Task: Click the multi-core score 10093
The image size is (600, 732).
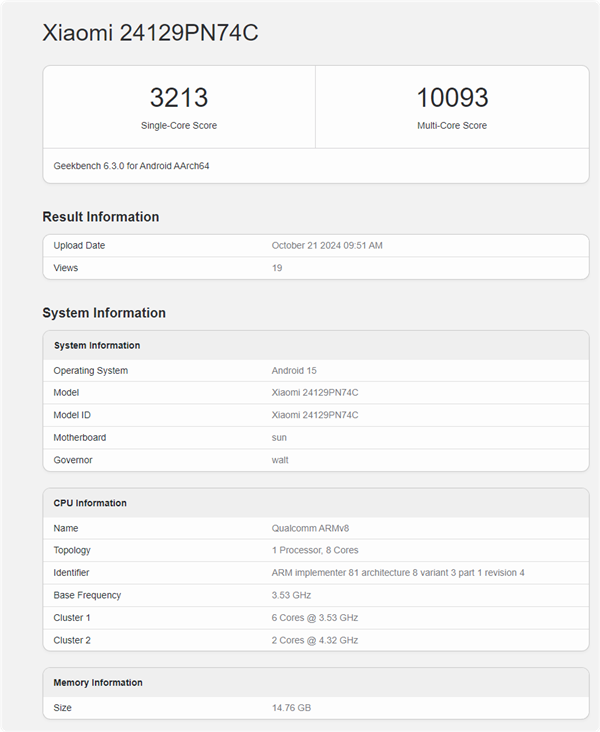Action: click(x=452, y=98)
